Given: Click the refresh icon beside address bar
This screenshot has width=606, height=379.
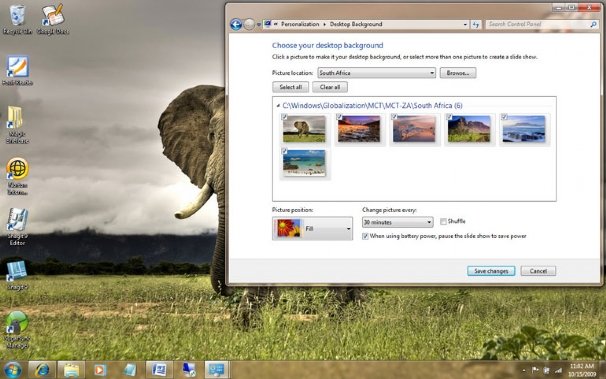Looking at the screenshot, I should [x=476, y=24].
